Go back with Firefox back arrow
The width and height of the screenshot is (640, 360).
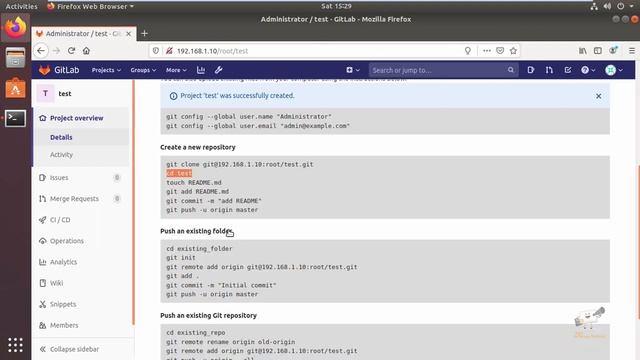tap(41, 51)
